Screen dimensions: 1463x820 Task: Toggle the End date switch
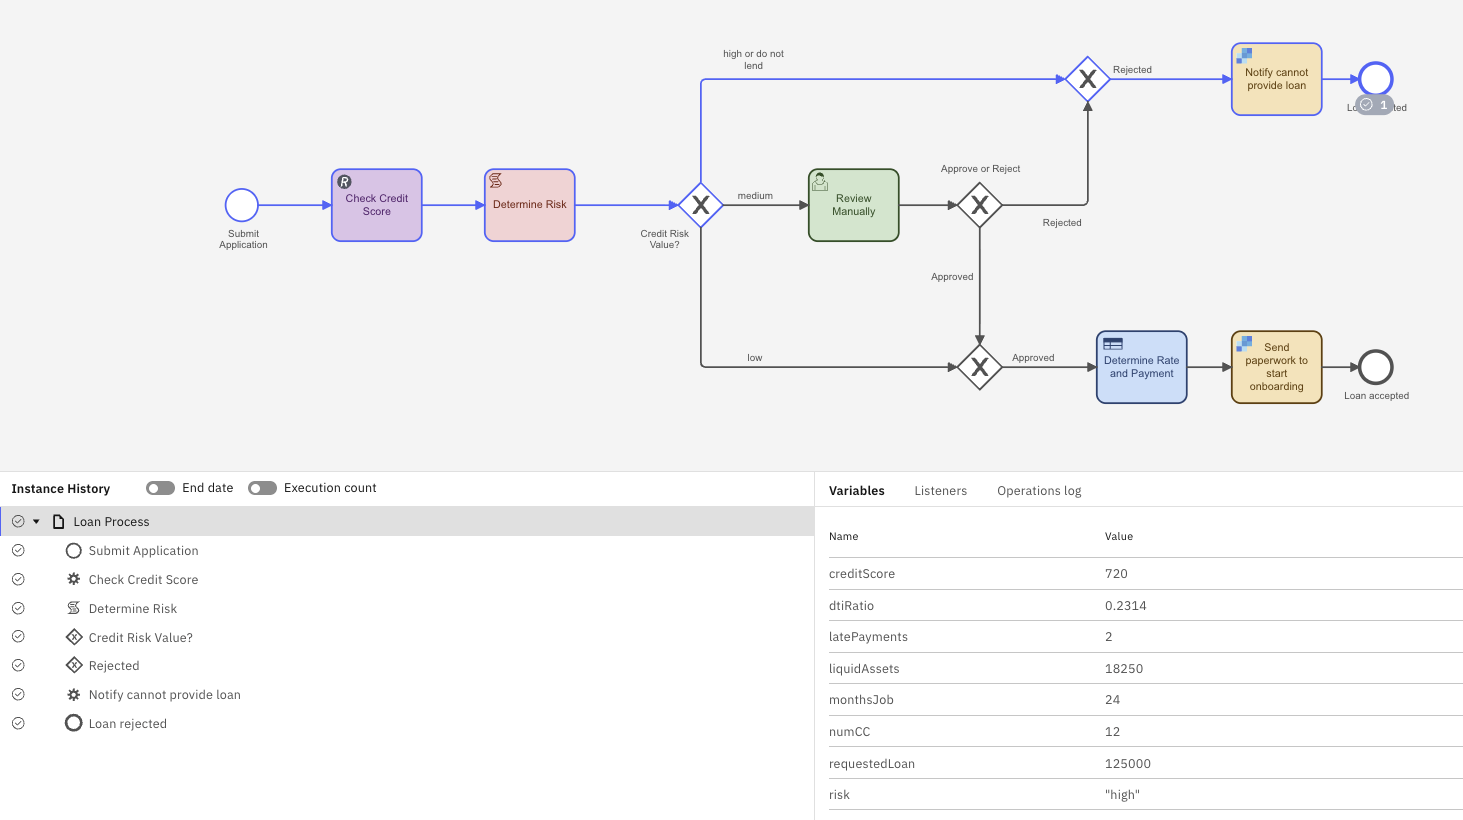(x=160, y=488)
